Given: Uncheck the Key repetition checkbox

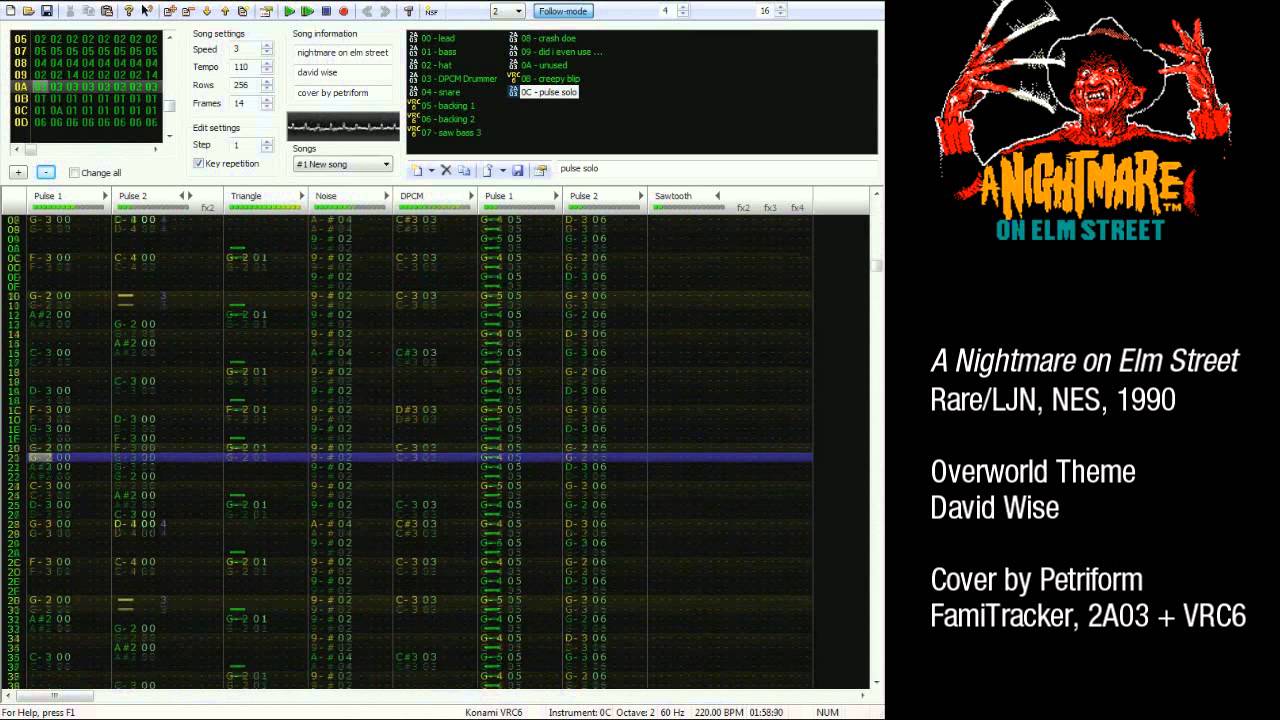Looking at the screenshot, I should 199,163.
